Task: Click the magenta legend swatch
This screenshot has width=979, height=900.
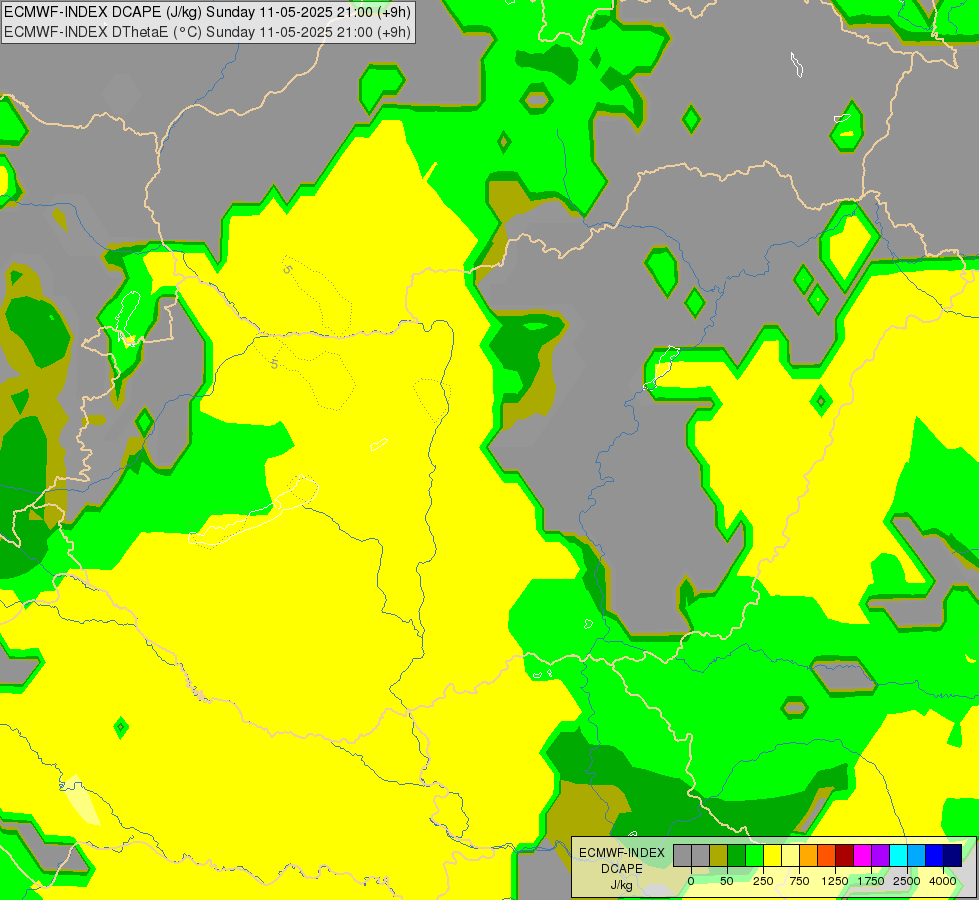Action: [x=863, y=856]
